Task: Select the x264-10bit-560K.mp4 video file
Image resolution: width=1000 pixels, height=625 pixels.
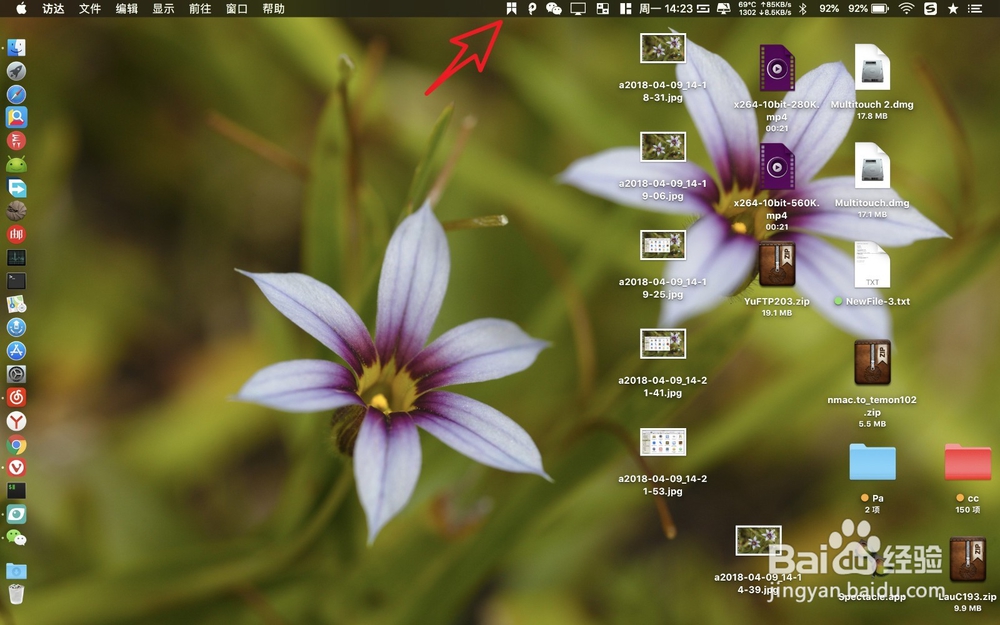Action: click(776, 166)
